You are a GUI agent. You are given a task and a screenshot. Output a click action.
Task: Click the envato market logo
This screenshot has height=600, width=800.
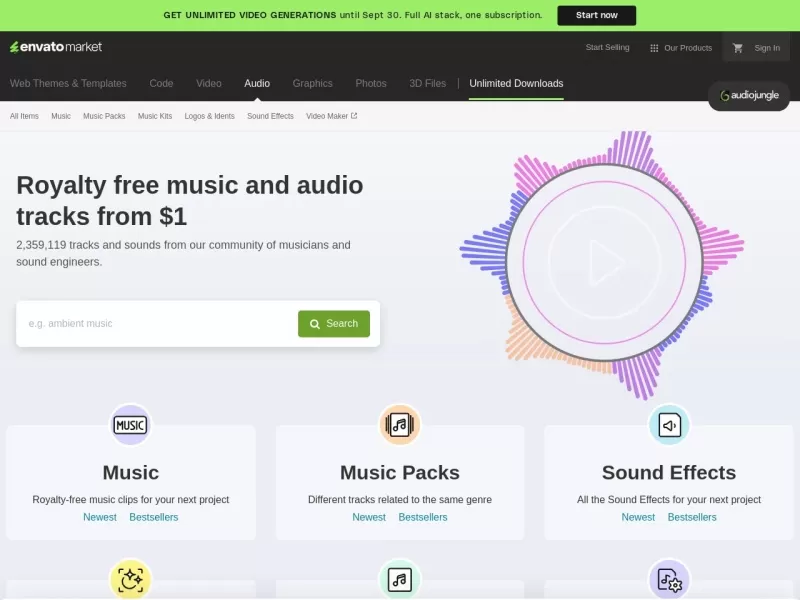tap(55, 46)
